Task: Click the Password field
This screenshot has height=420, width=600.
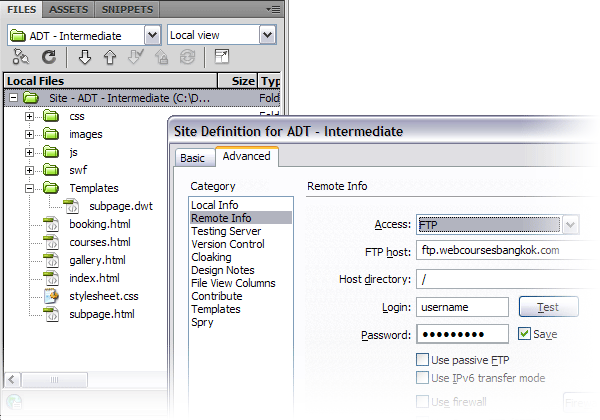Action: coord(462,334)
